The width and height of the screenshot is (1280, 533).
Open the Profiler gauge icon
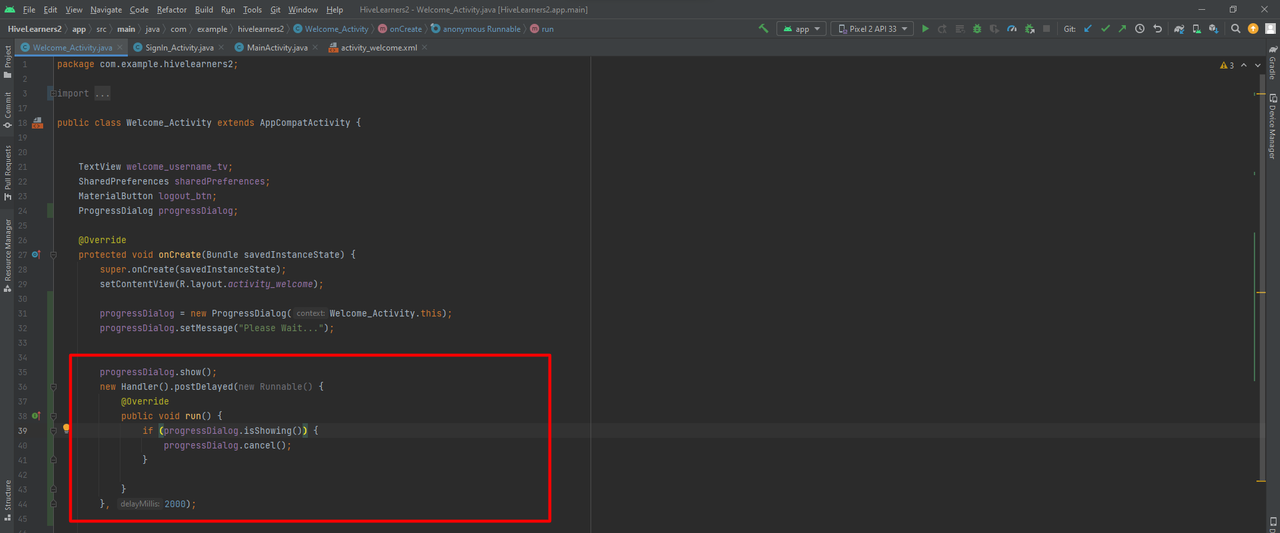click(x=1012, y=29)
